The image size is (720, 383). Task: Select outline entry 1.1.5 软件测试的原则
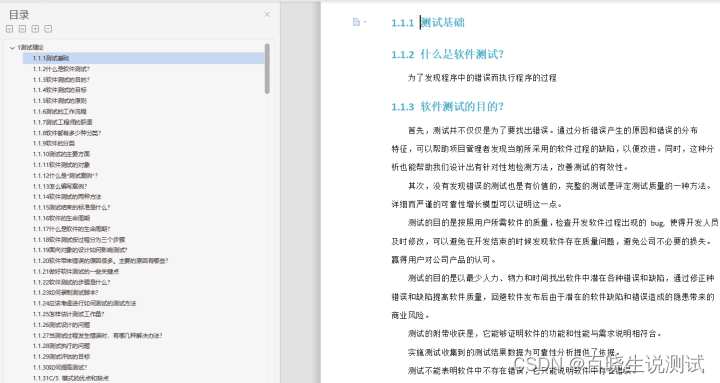click(x=60, y=101)
